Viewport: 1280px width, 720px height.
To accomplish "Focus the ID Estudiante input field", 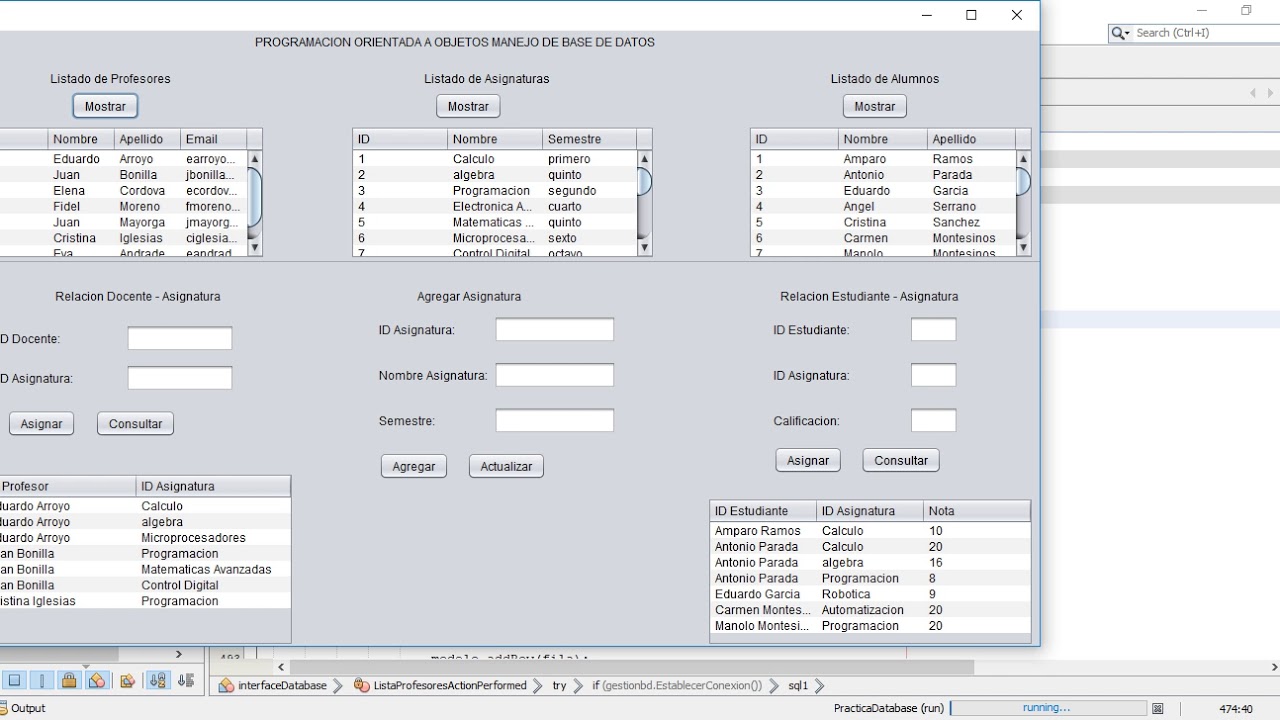I will (x=934, y=330).
